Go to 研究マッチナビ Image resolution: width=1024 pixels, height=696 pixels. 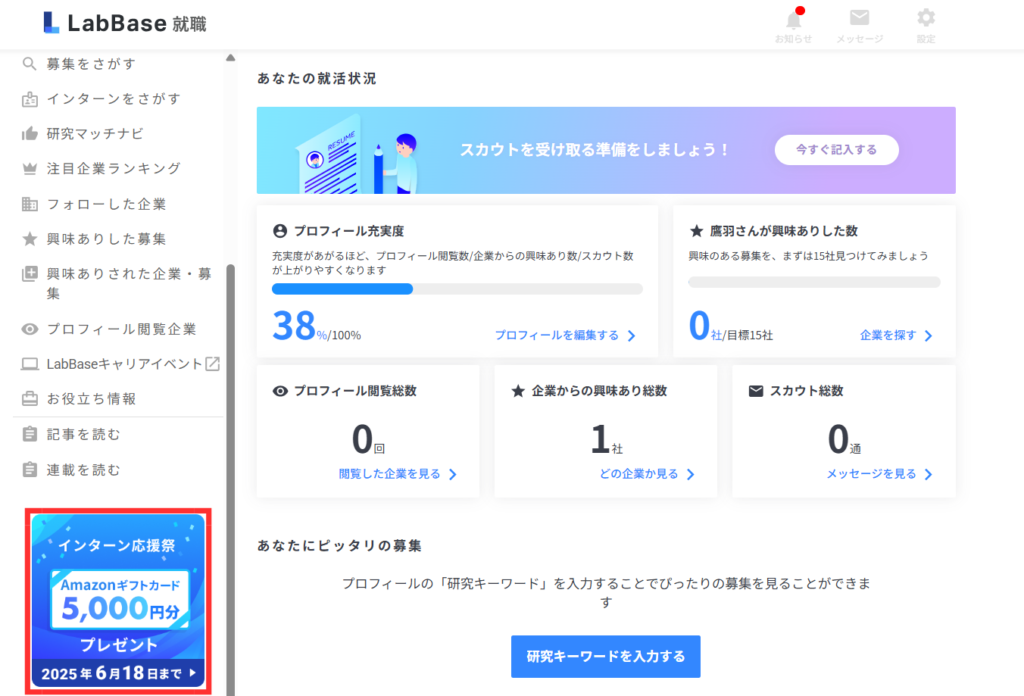tap(95, 134)
